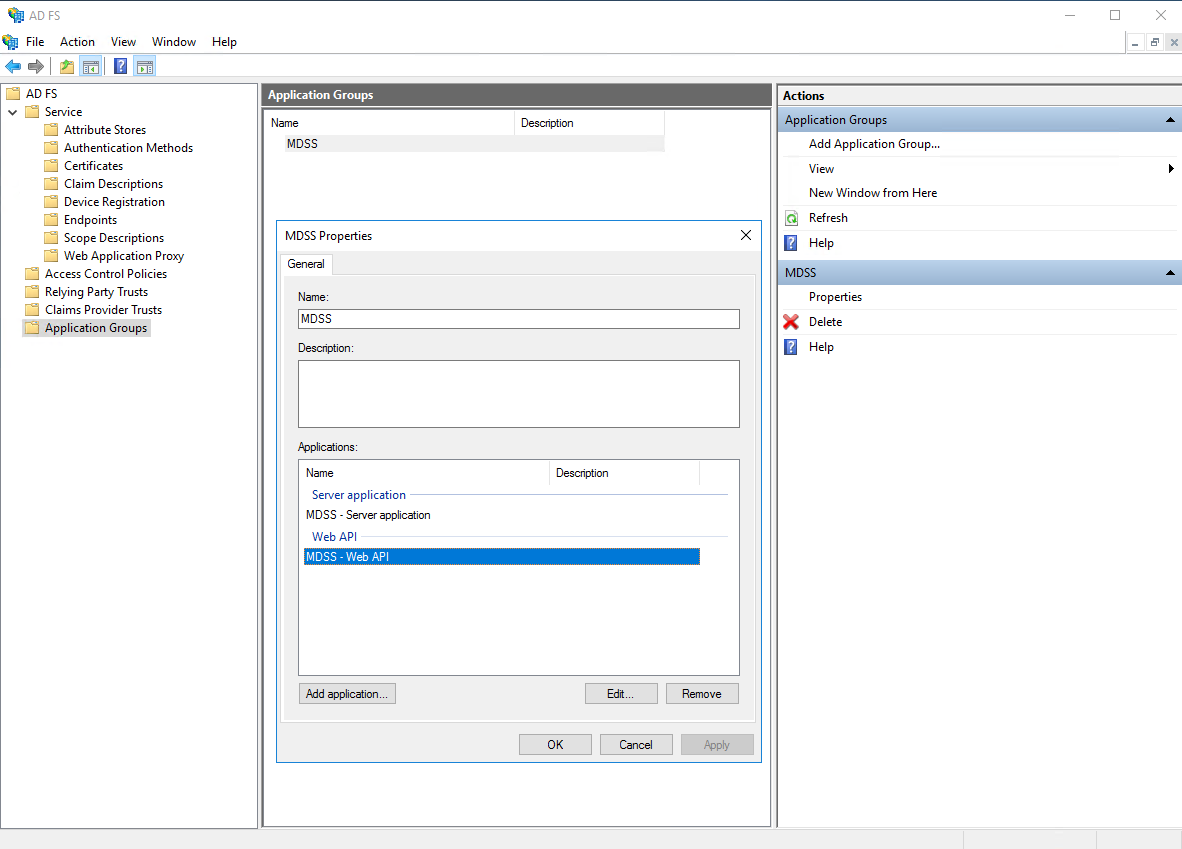
Task: Click Help icon under Application Groups actions
Action: [791, 243]
